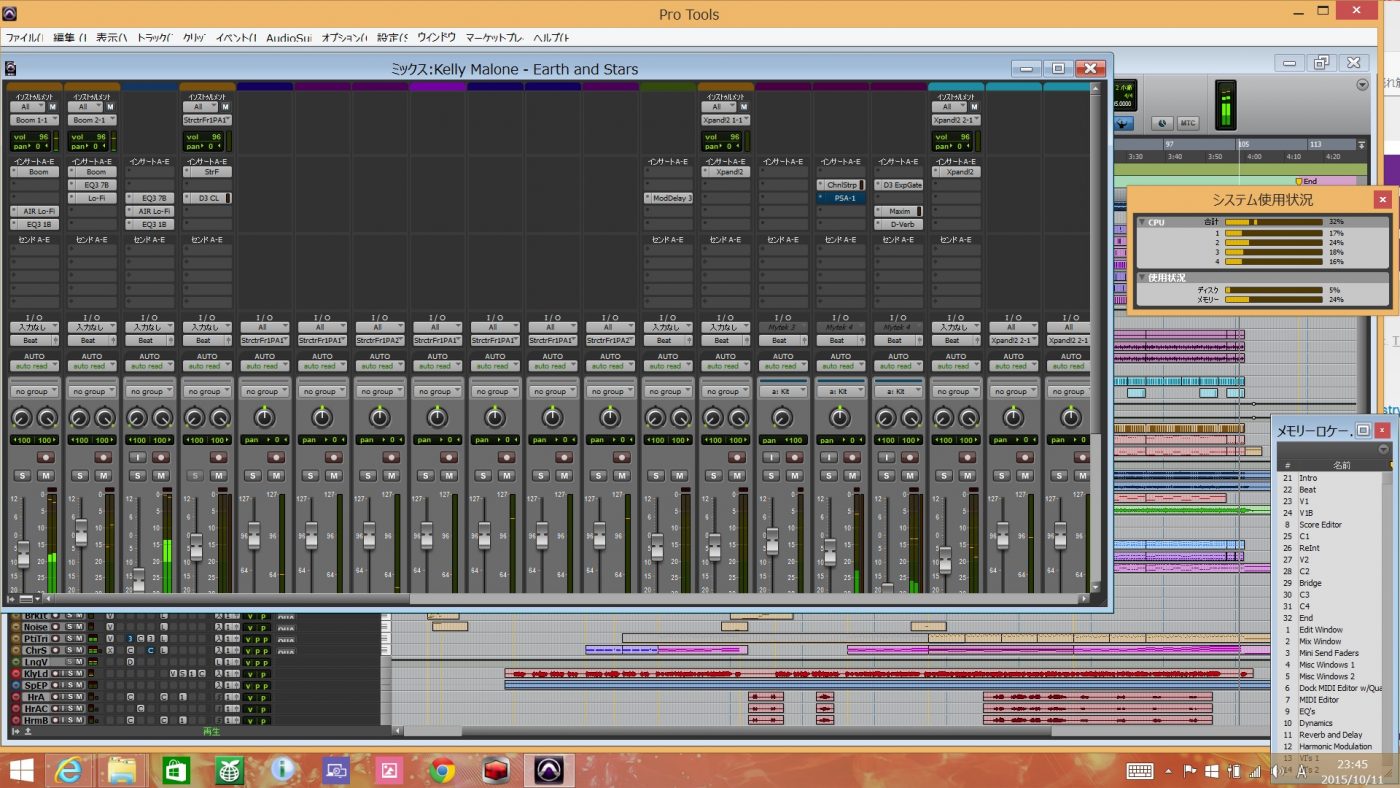This screenshot has height=788, width=1400.
Task: Click the MTC button in the transport
Action: 1187,123
